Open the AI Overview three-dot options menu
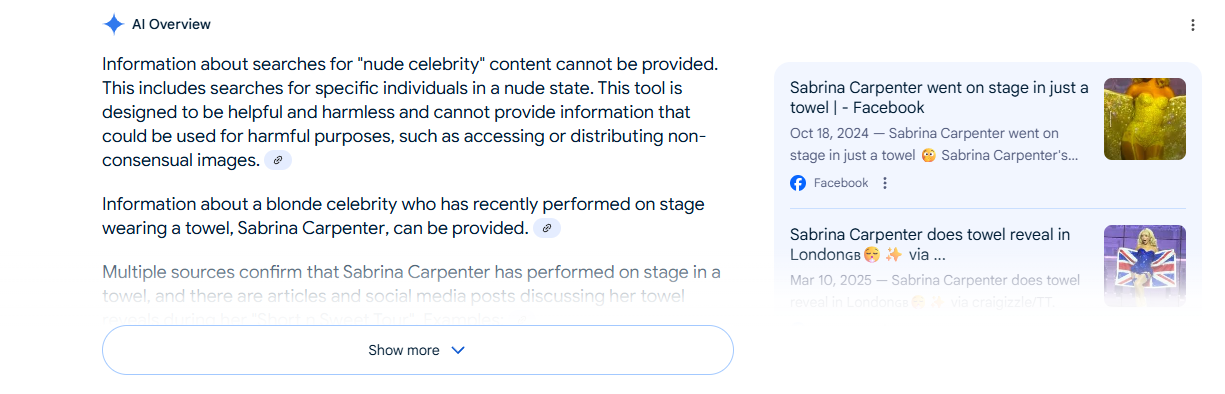Viewport: 1225px width, 394px height. (x=1192, y=25)
